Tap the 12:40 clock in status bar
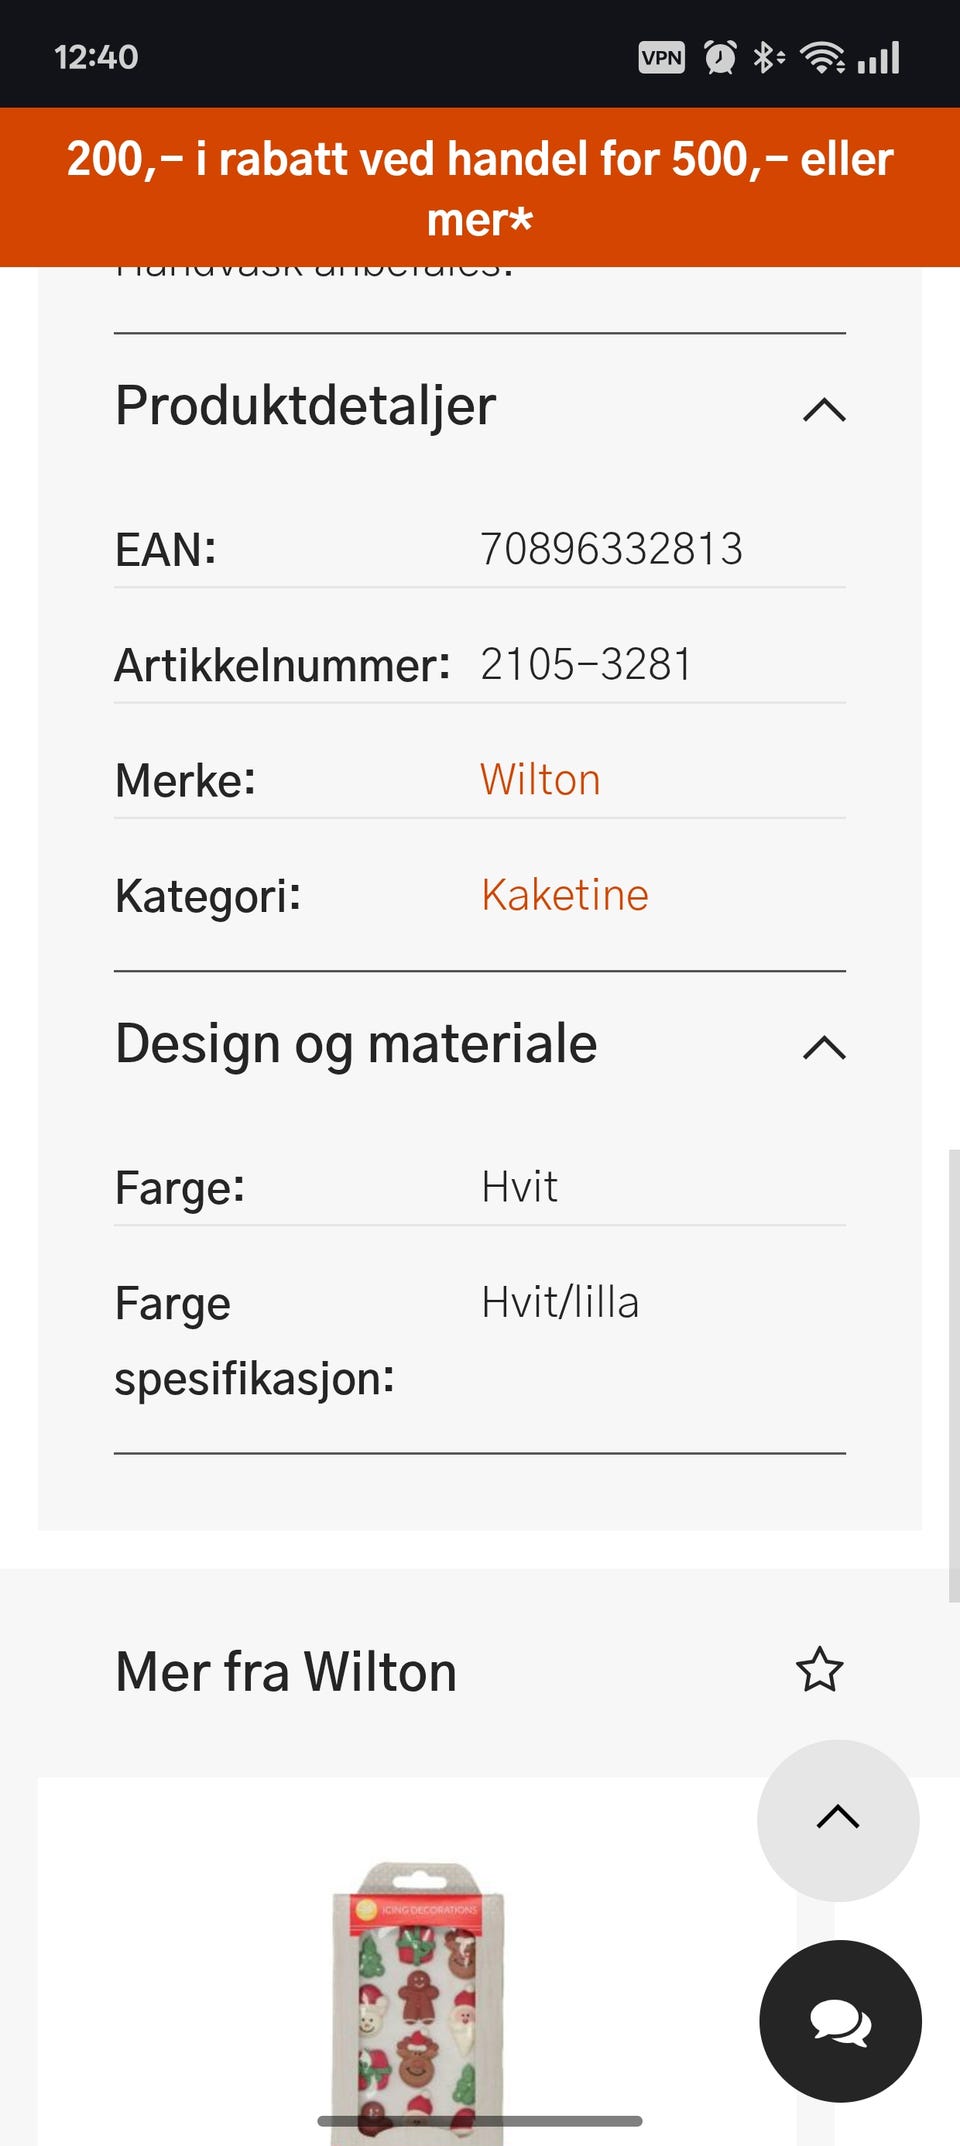The image size is (960, 2146). coord(96,58)
